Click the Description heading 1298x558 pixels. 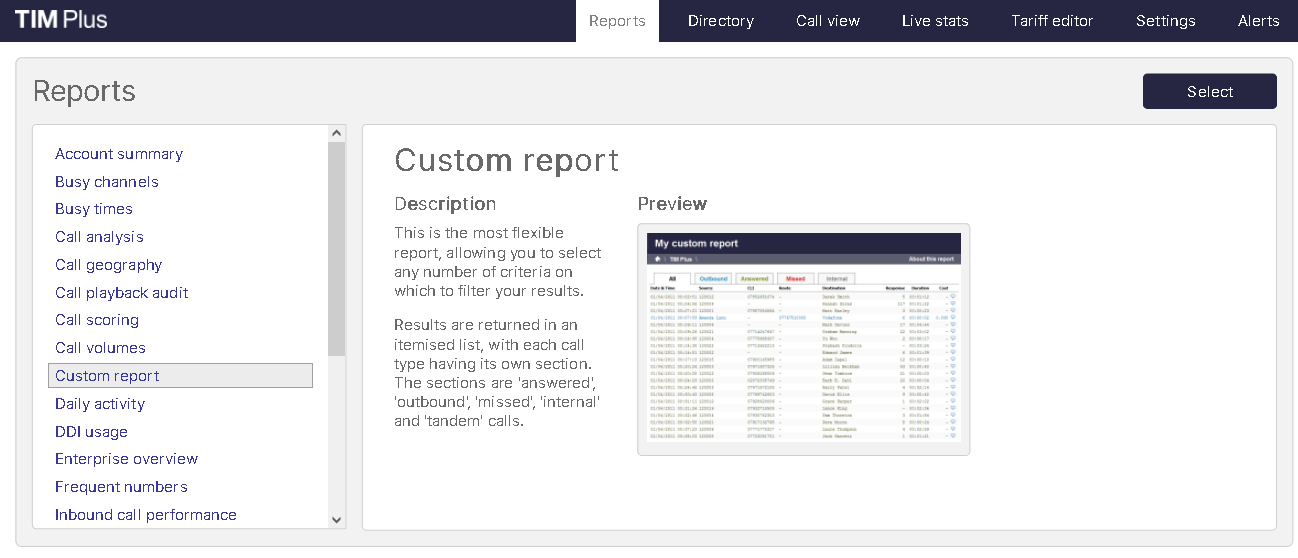pos(445,204)
